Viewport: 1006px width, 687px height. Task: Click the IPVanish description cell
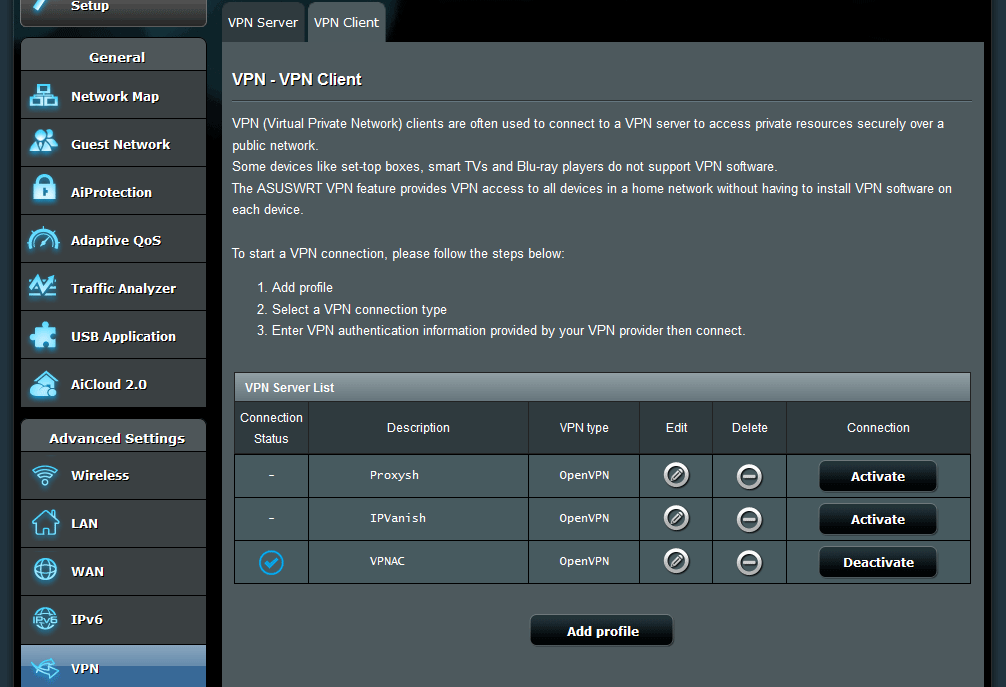click(x=418, y=519)
